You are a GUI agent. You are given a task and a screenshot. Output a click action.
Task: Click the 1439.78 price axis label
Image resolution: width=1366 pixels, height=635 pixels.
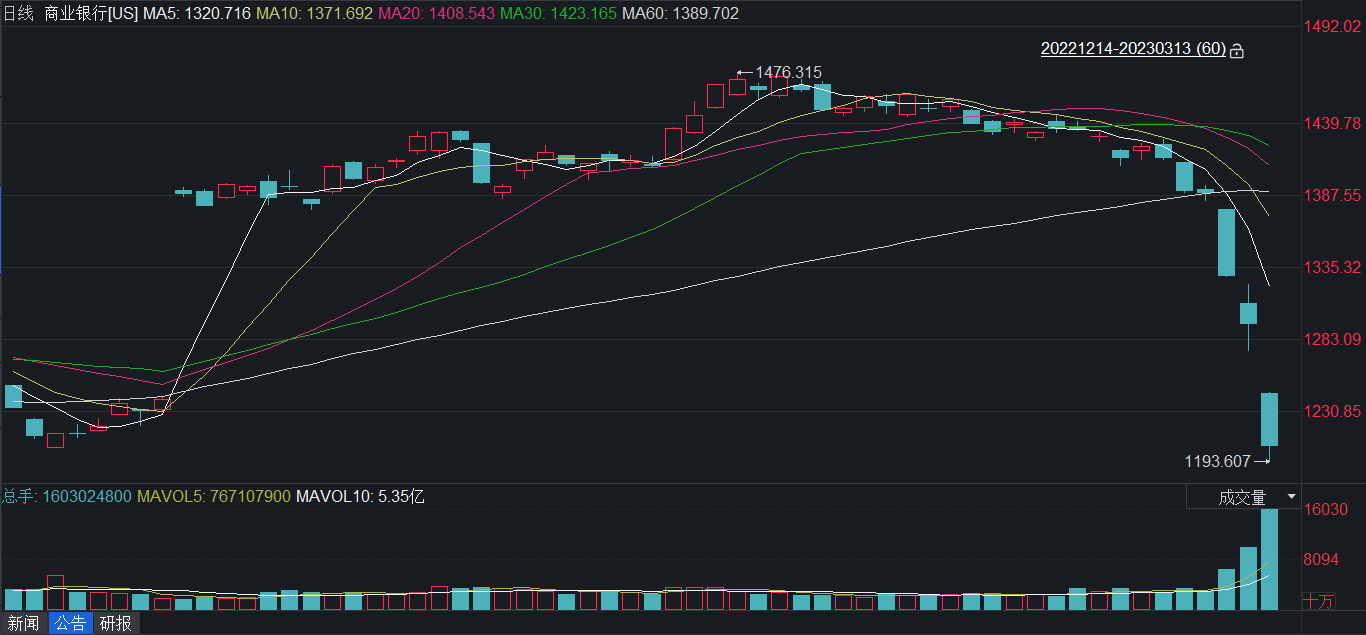[x=1333, y=123]
